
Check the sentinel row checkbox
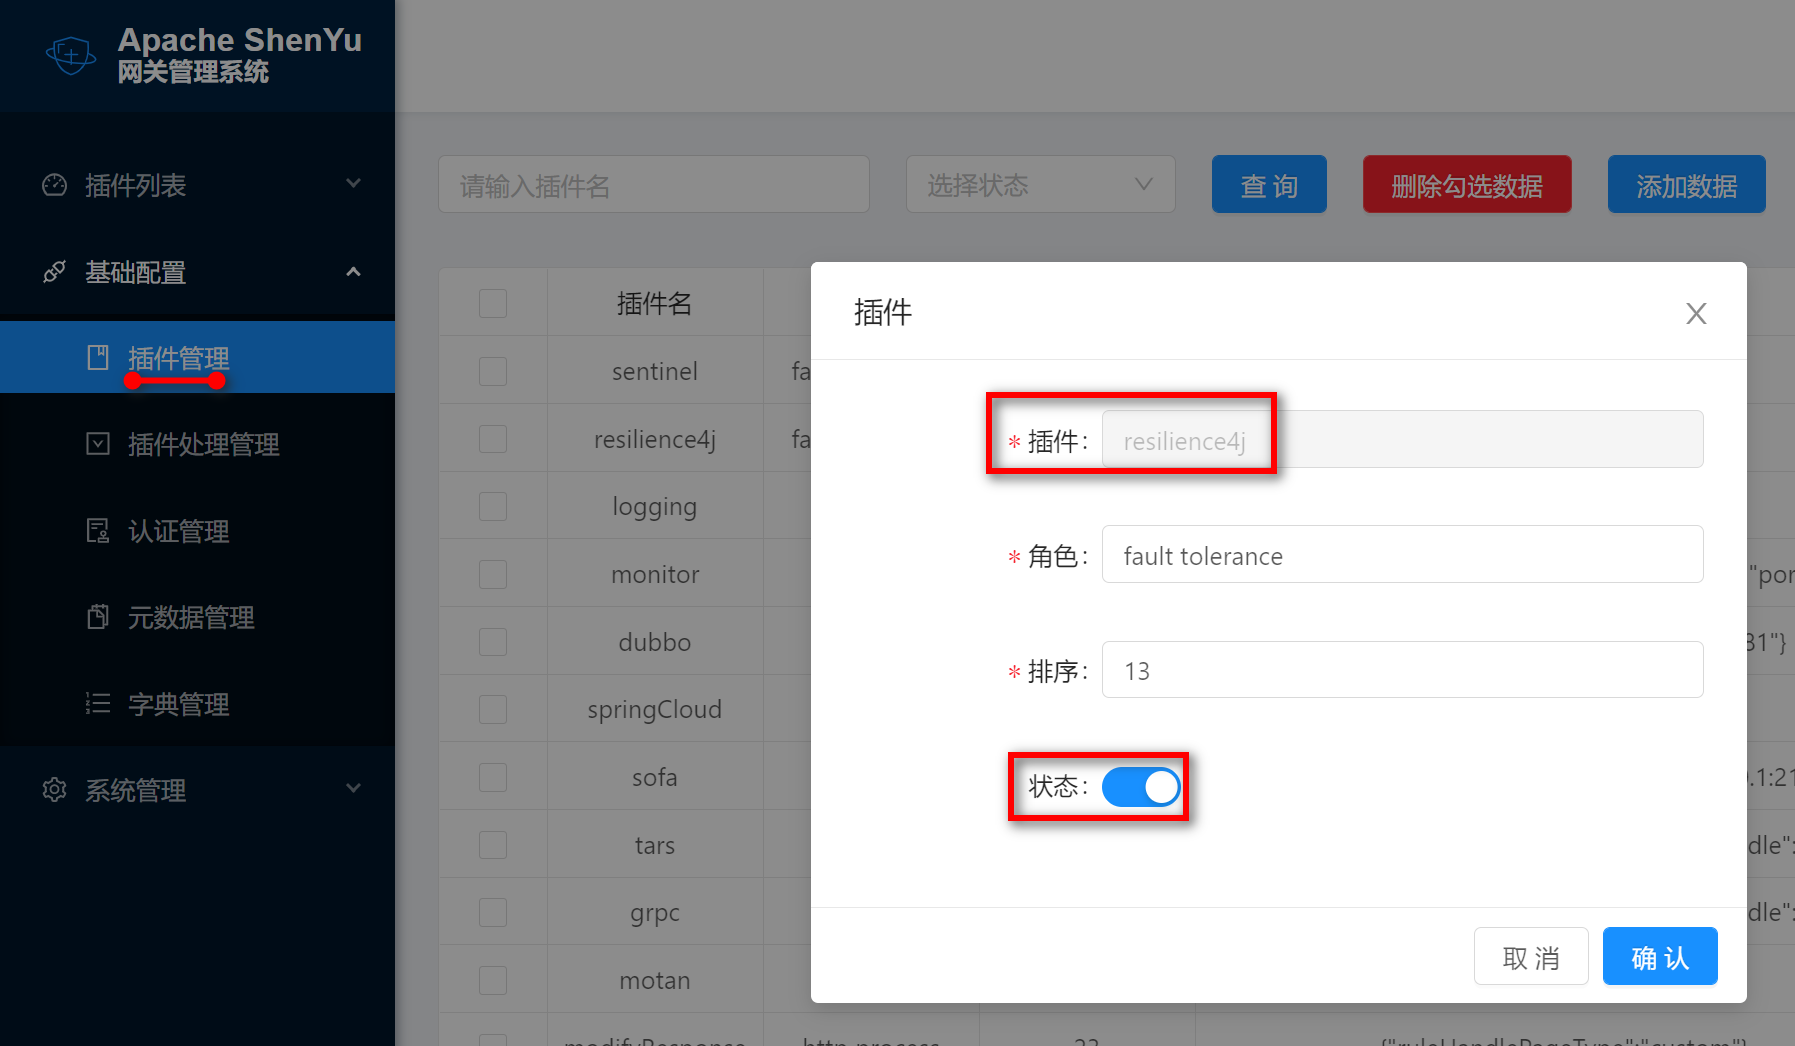point(493,371)
